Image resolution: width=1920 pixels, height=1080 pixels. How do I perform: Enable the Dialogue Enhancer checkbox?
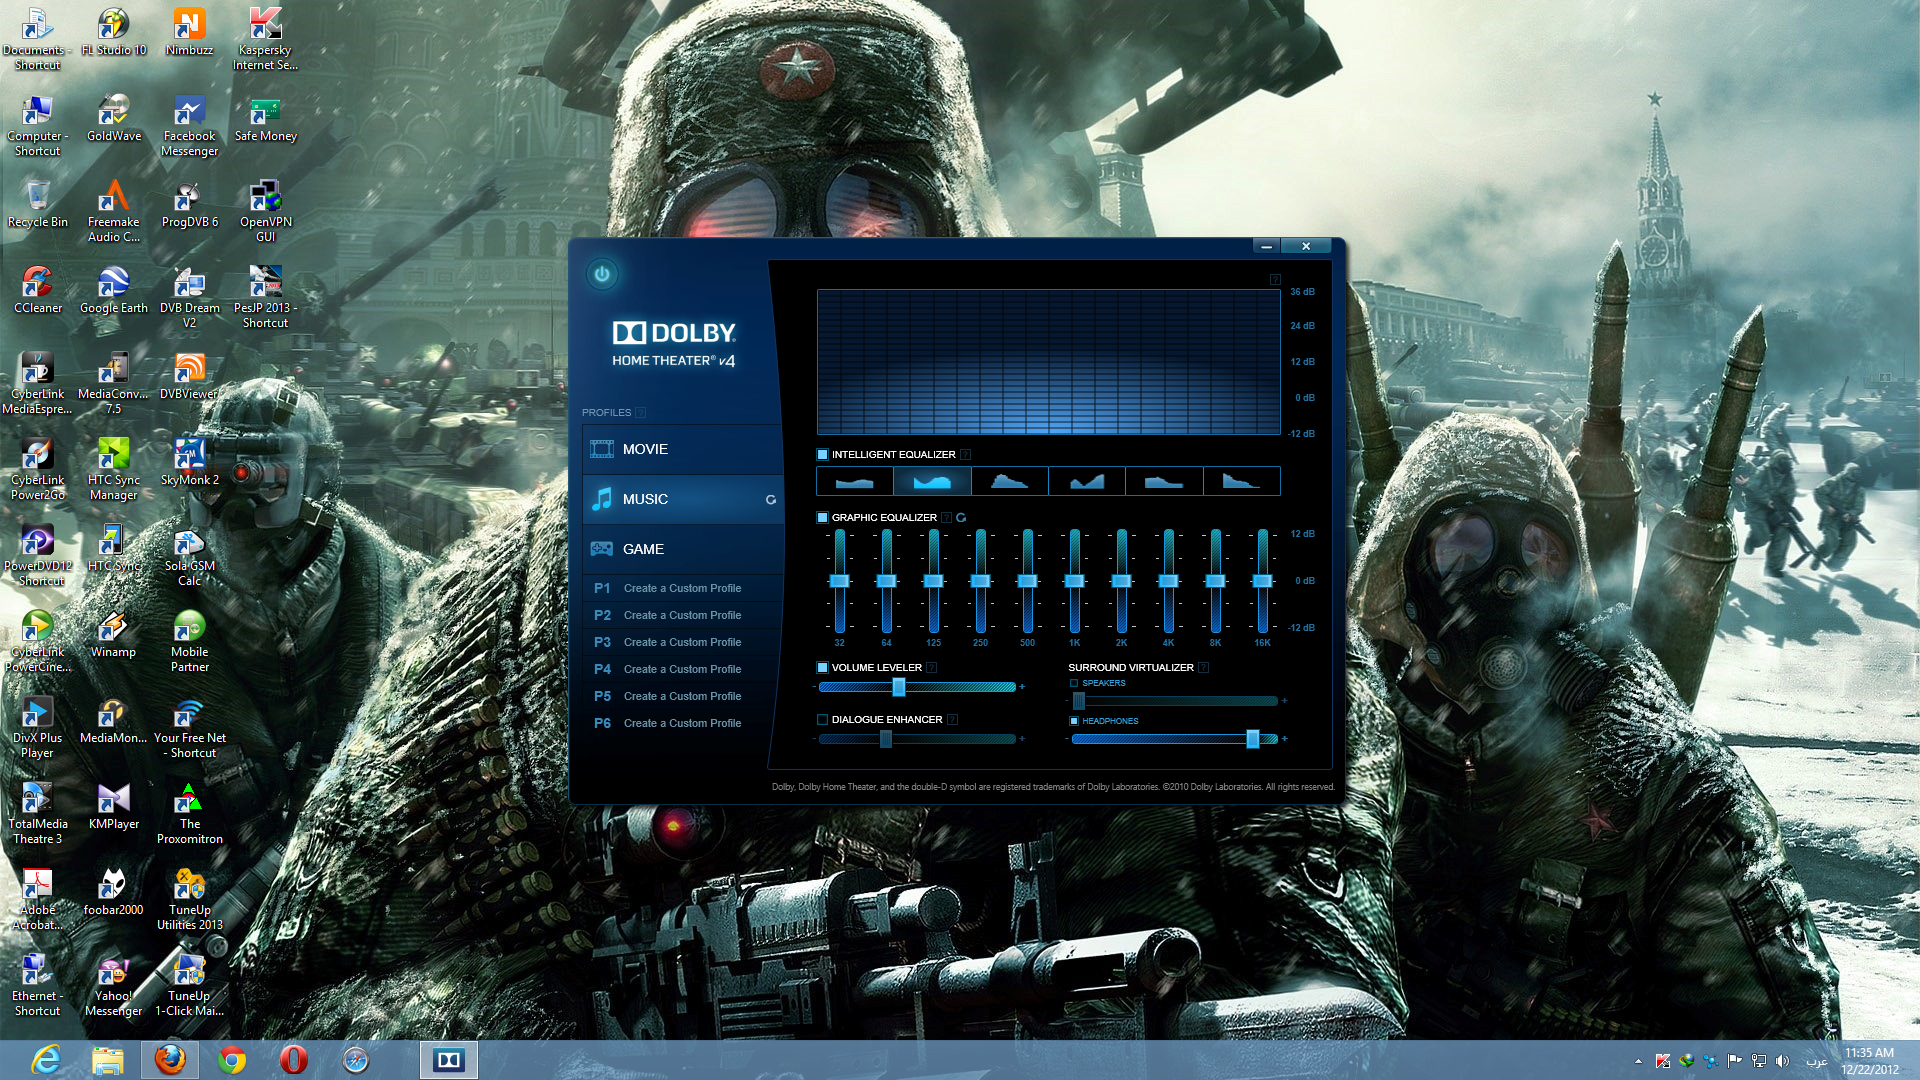tap(823, 719)
